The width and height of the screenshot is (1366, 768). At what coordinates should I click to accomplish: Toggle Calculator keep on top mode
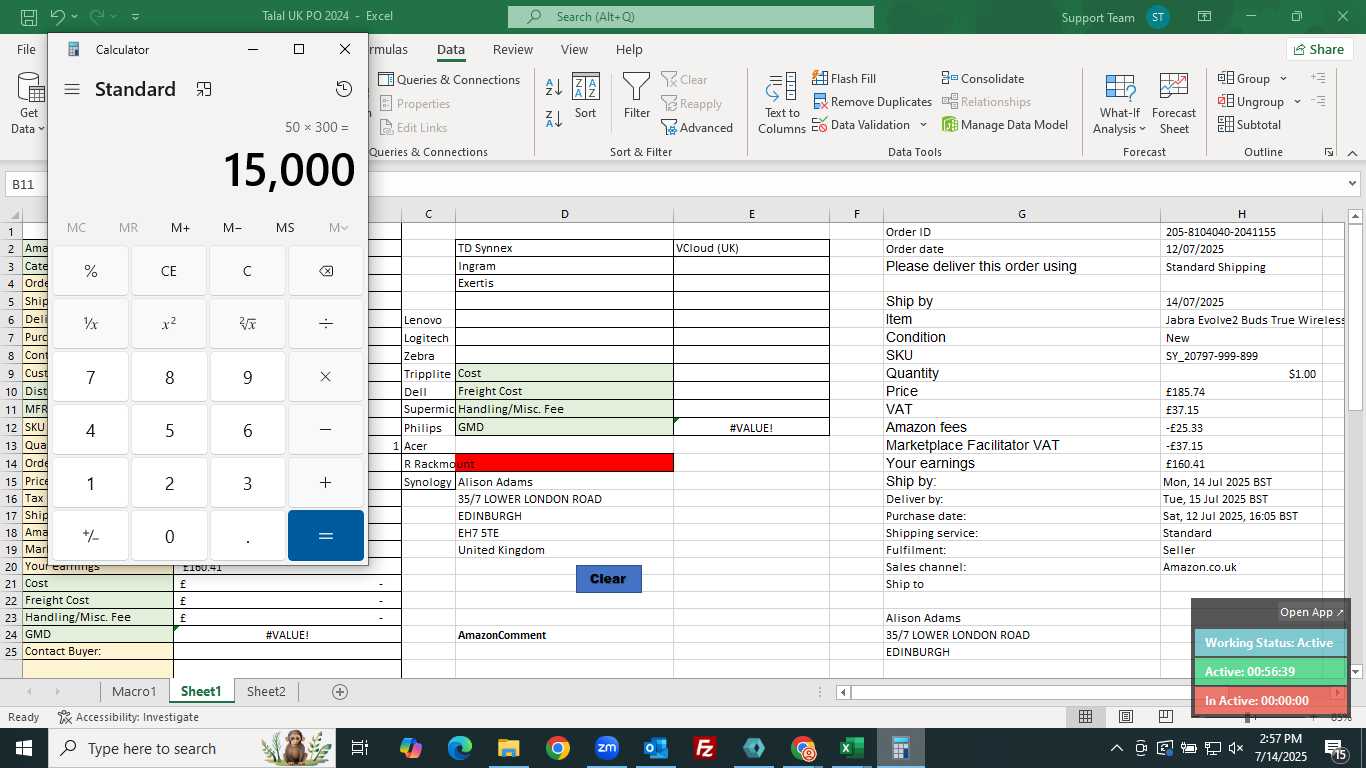204,89
